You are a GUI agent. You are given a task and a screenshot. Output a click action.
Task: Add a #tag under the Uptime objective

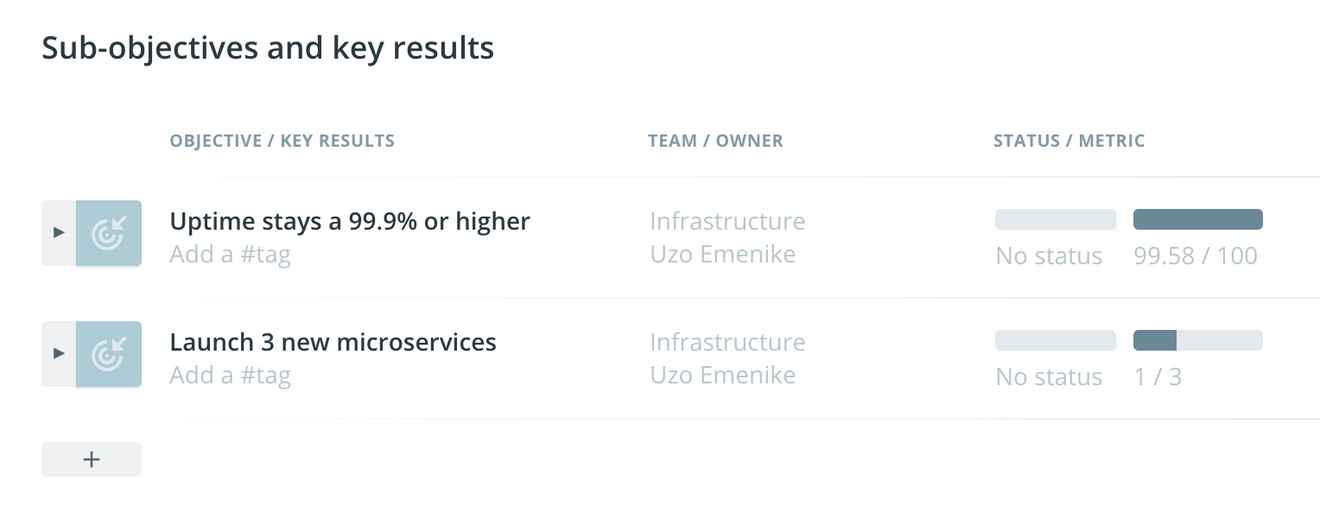230,255
